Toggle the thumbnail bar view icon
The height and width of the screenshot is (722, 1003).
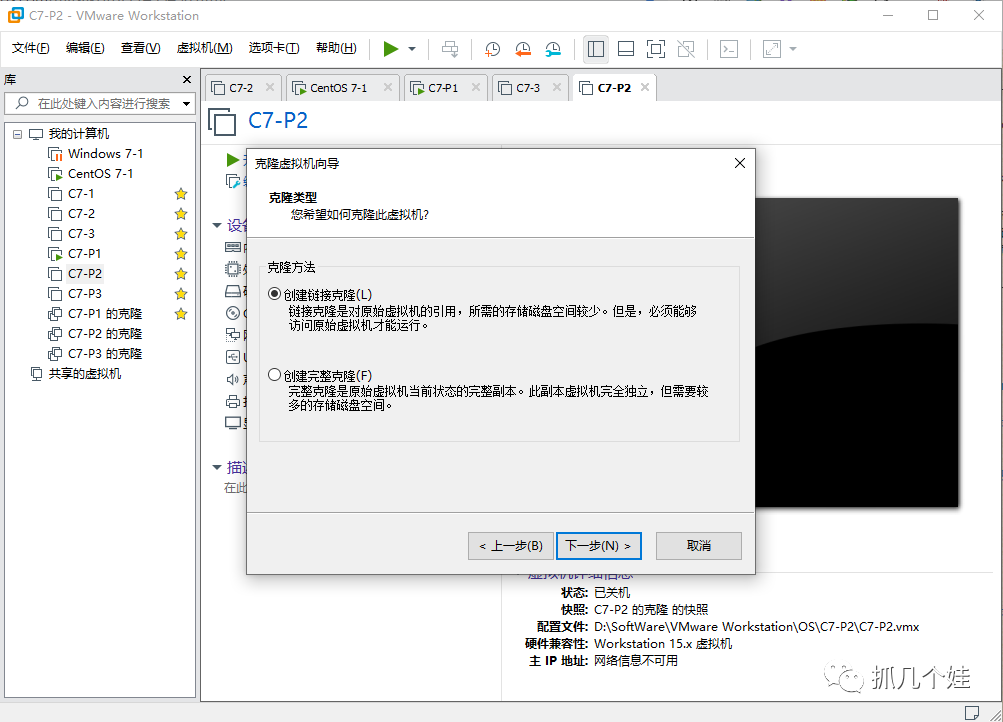click(626, 49)
